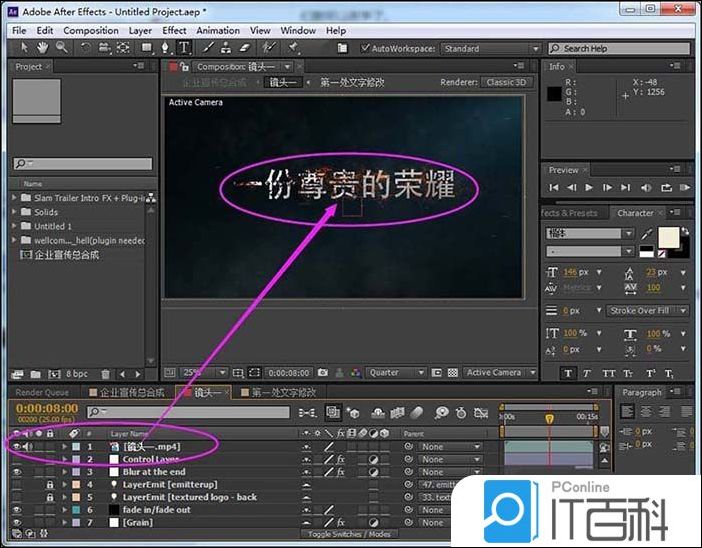702x548 pixels.
Task: Select the Horizontal Type tool
Action: coord(184,47)
